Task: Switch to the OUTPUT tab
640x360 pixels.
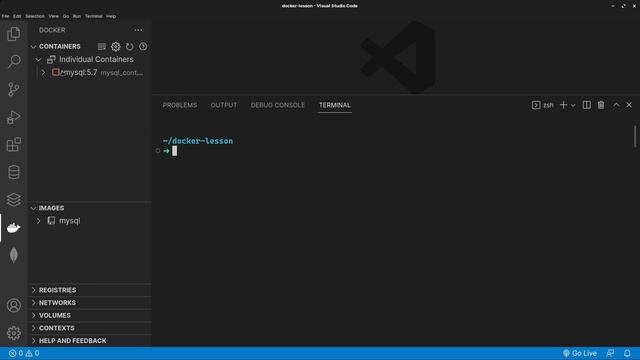Action: point(224,105)
